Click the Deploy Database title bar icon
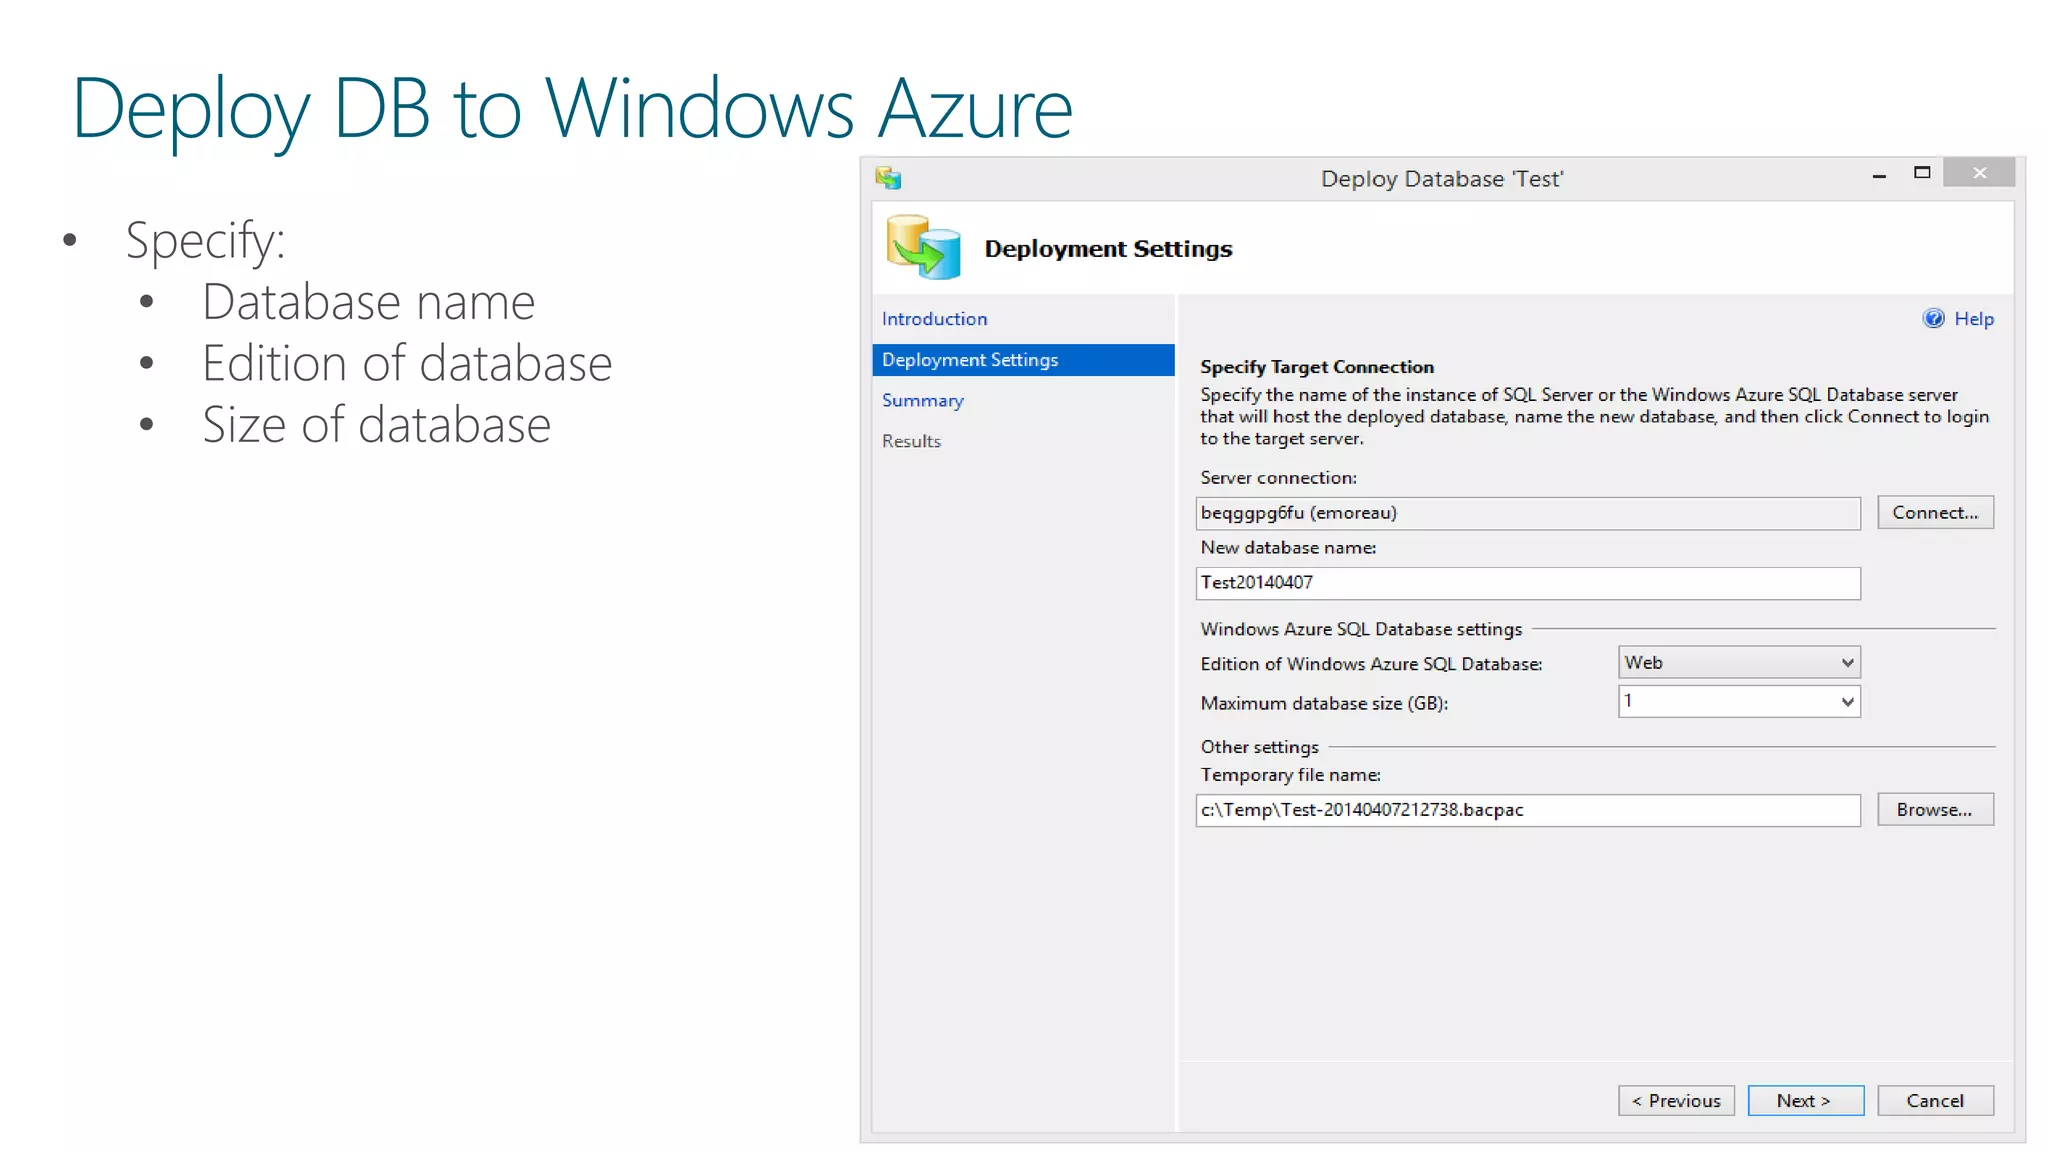This screenshot has height=1152, width=2048. [x=888, y=178]
